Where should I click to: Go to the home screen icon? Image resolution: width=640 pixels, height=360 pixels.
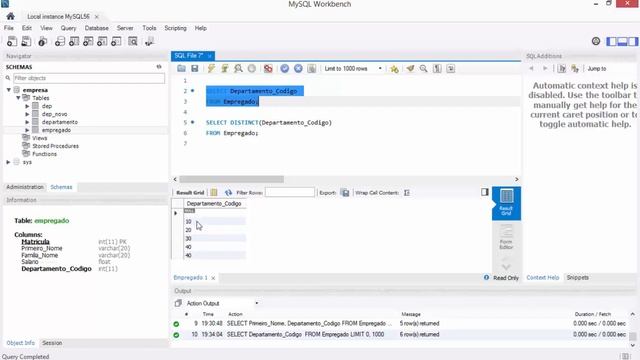click(11, 16)
